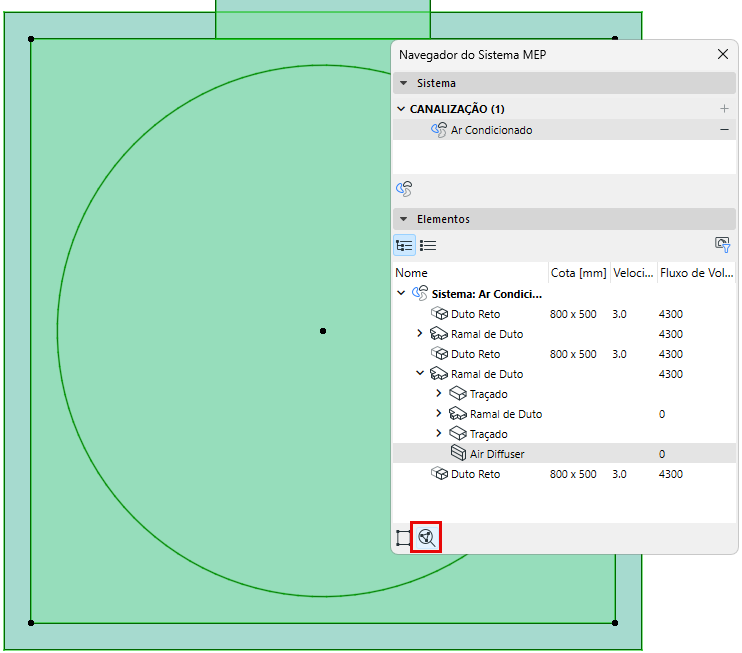Expand the nested Ramal de Duto with flow 0

click(439, 414)
